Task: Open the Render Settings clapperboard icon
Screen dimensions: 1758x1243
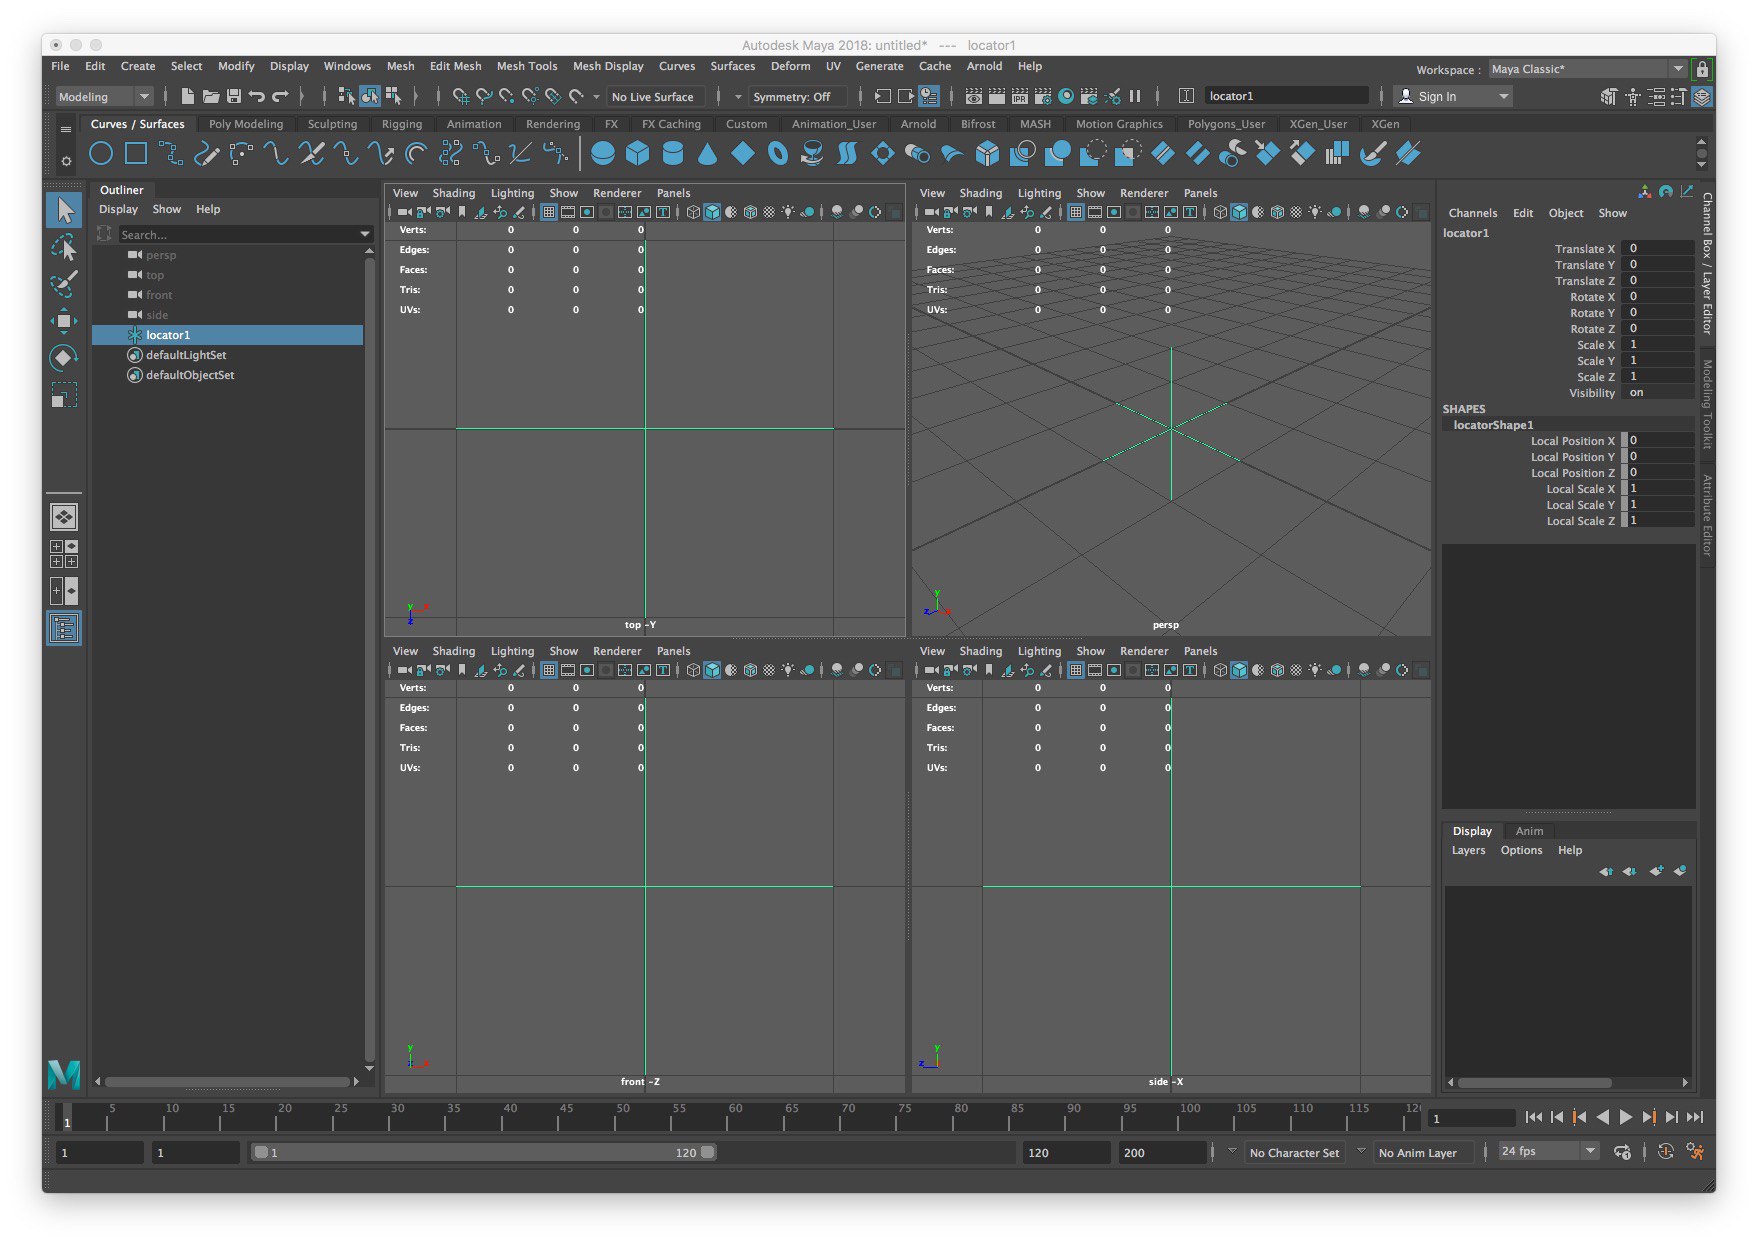Action: 1043,96
